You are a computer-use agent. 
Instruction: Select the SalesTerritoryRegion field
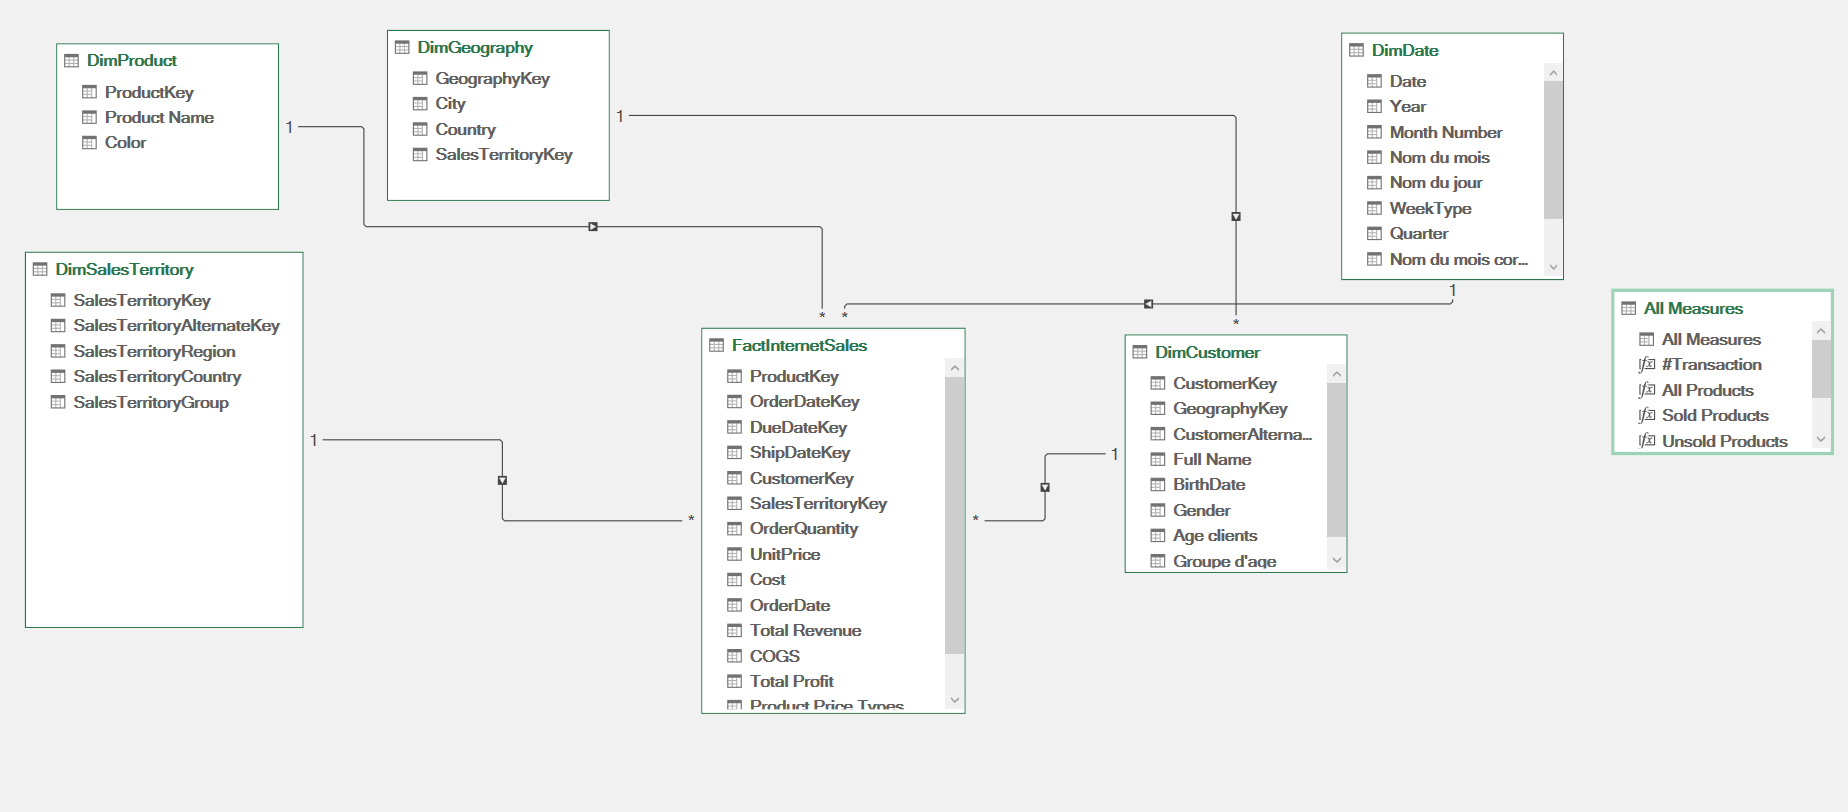[x=154, y=352]
